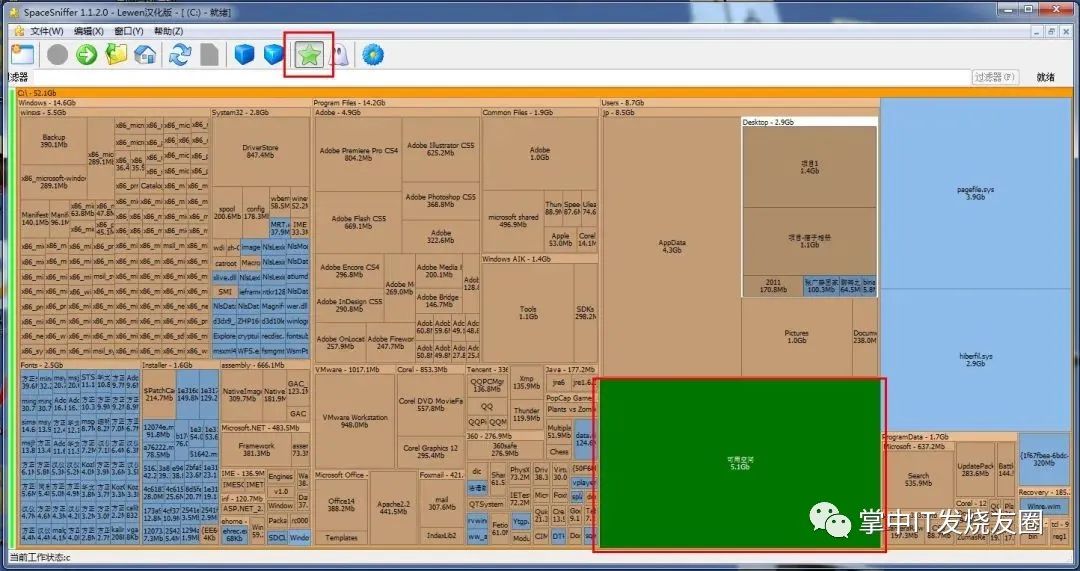Select the config 178.3Mb block

pos(256,212)
